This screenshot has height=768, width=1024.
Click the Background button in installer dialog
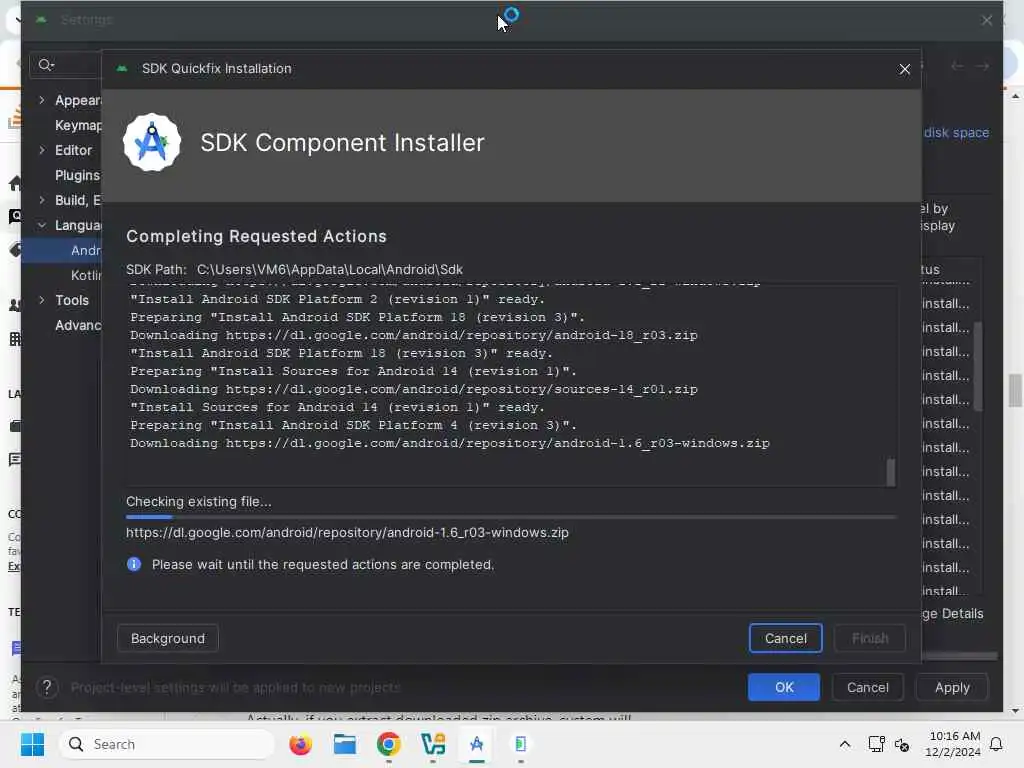[167, 638]
